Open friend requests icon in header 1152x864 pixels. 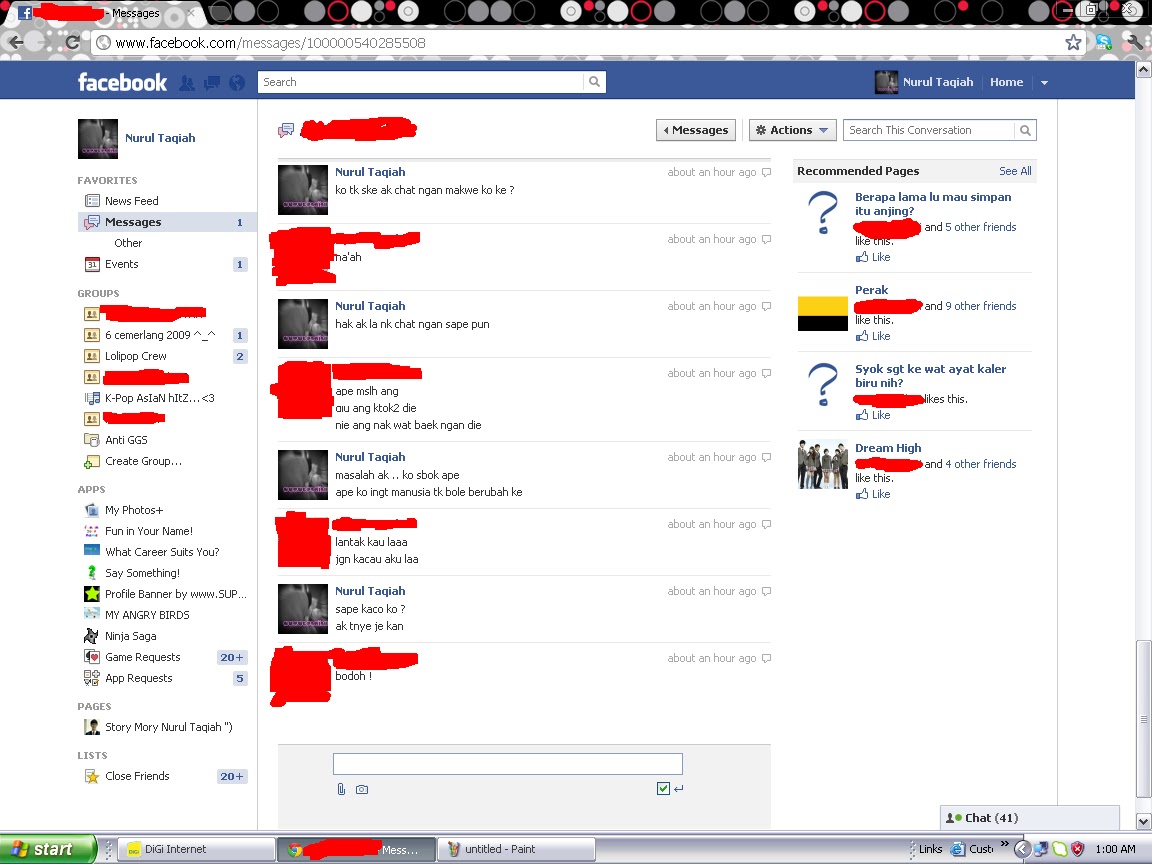[187, 83]
